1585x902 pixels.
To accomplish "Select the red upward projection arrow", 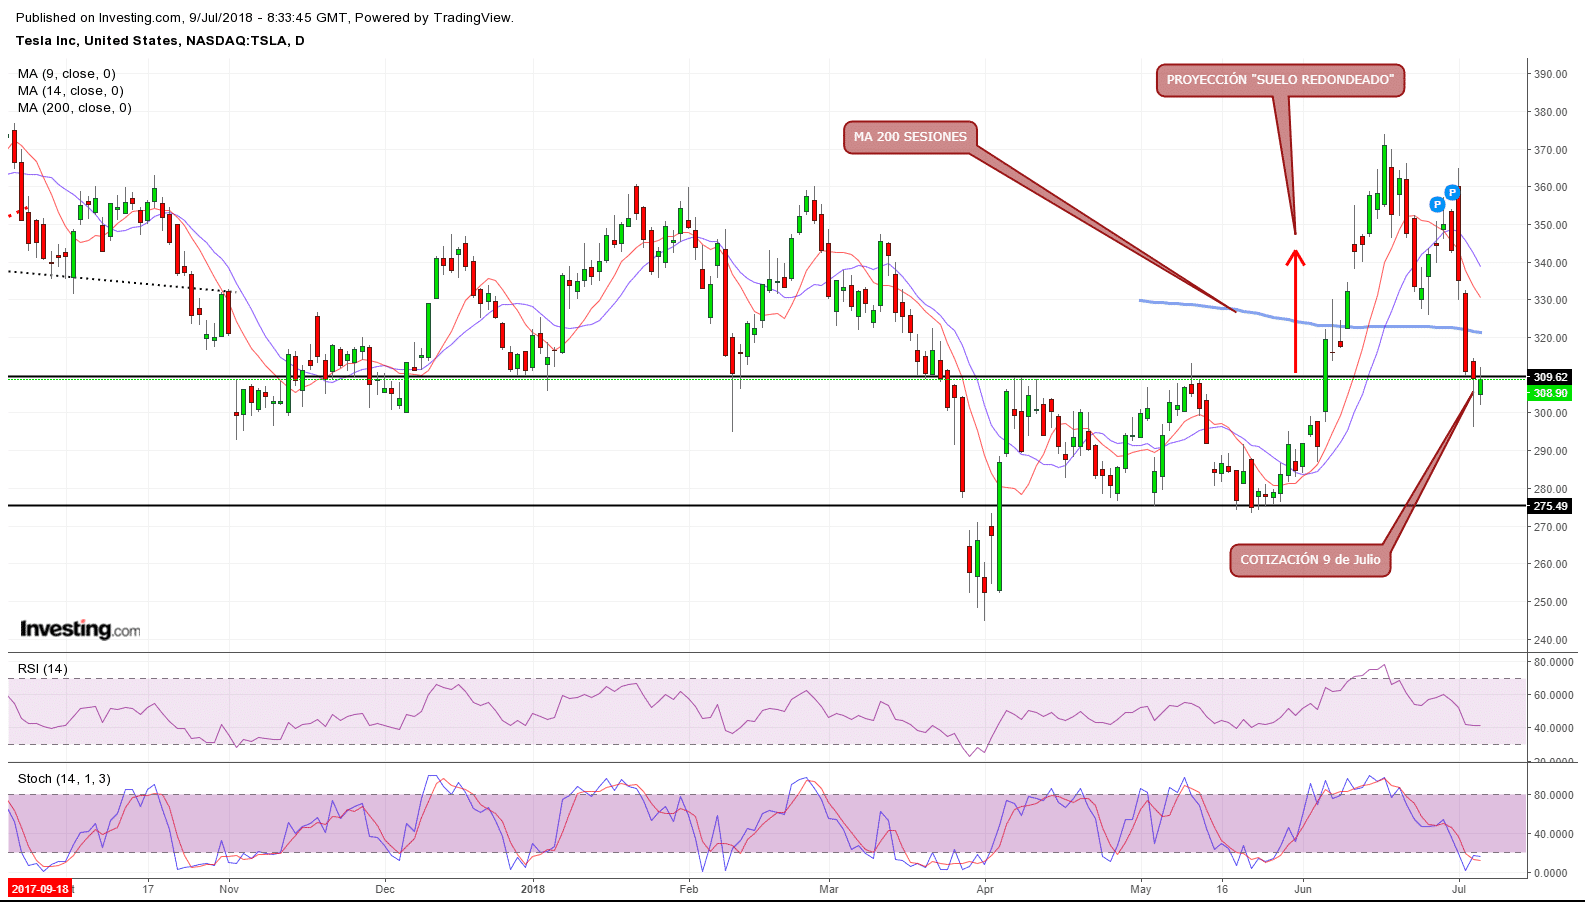I will pyautogui.click(x=1295, y=311).
